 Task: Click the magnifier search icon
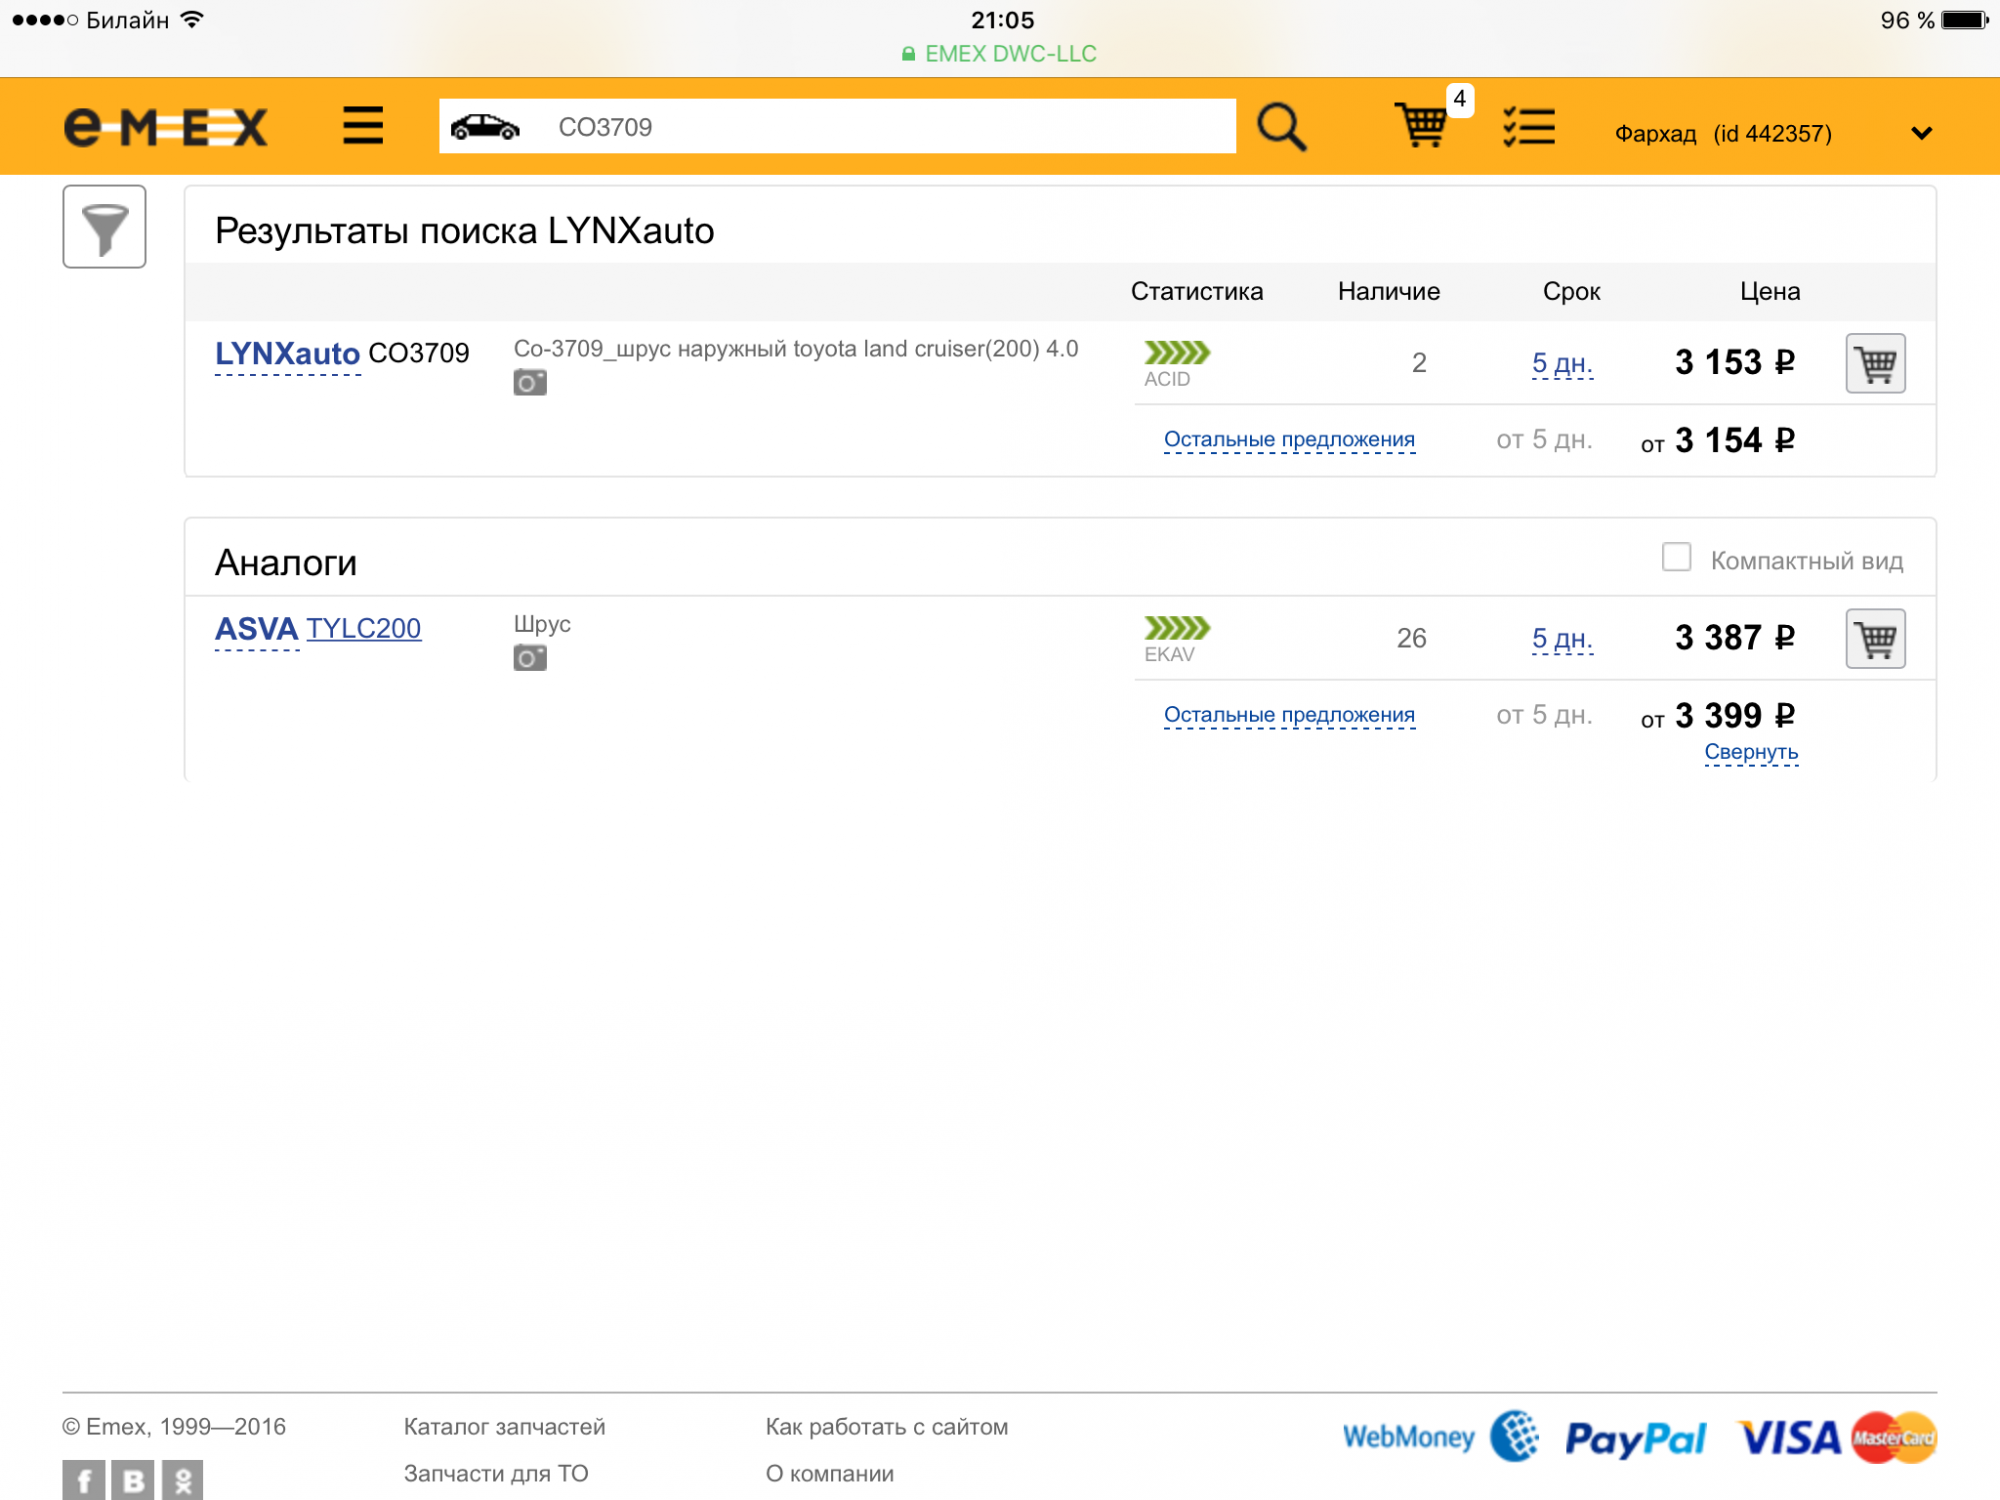tap(1281, 127)
